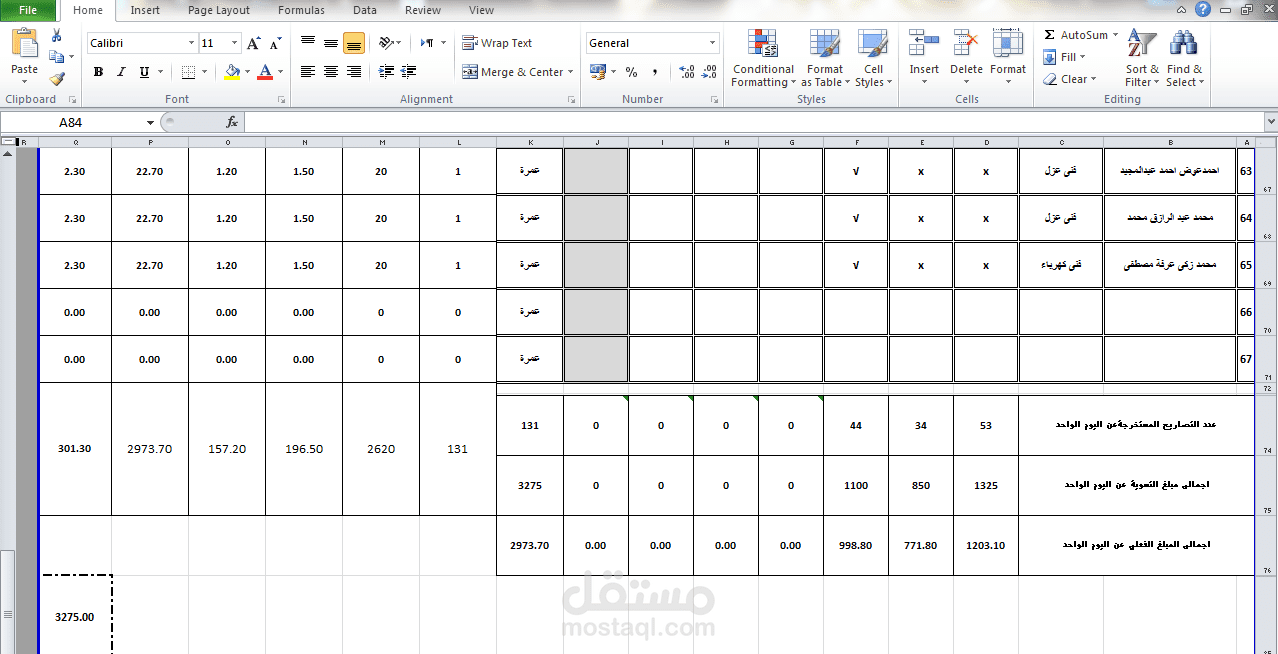
Task: Toggle Italic formatting
Action: [x=121, y=72]
